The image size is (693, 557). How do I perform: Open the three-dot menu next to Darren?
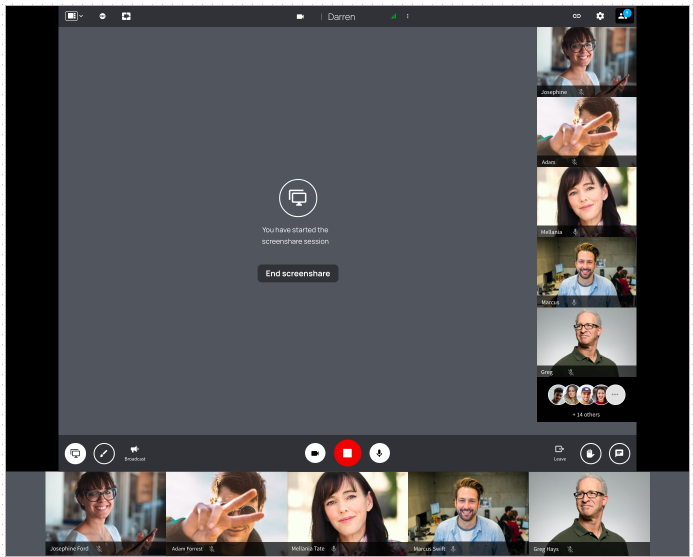[x=407, y=16]
